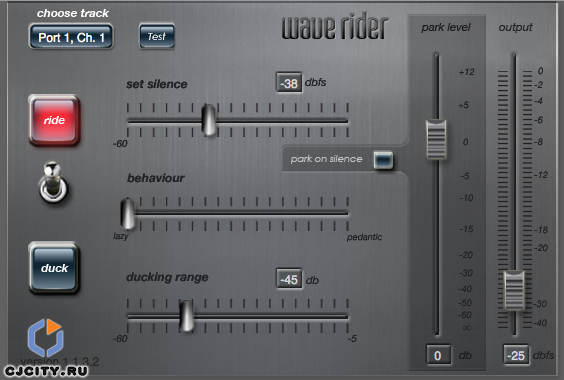Screen dimensions: 564x380
Task: Click the wave rider title logo
Action: 335,27
